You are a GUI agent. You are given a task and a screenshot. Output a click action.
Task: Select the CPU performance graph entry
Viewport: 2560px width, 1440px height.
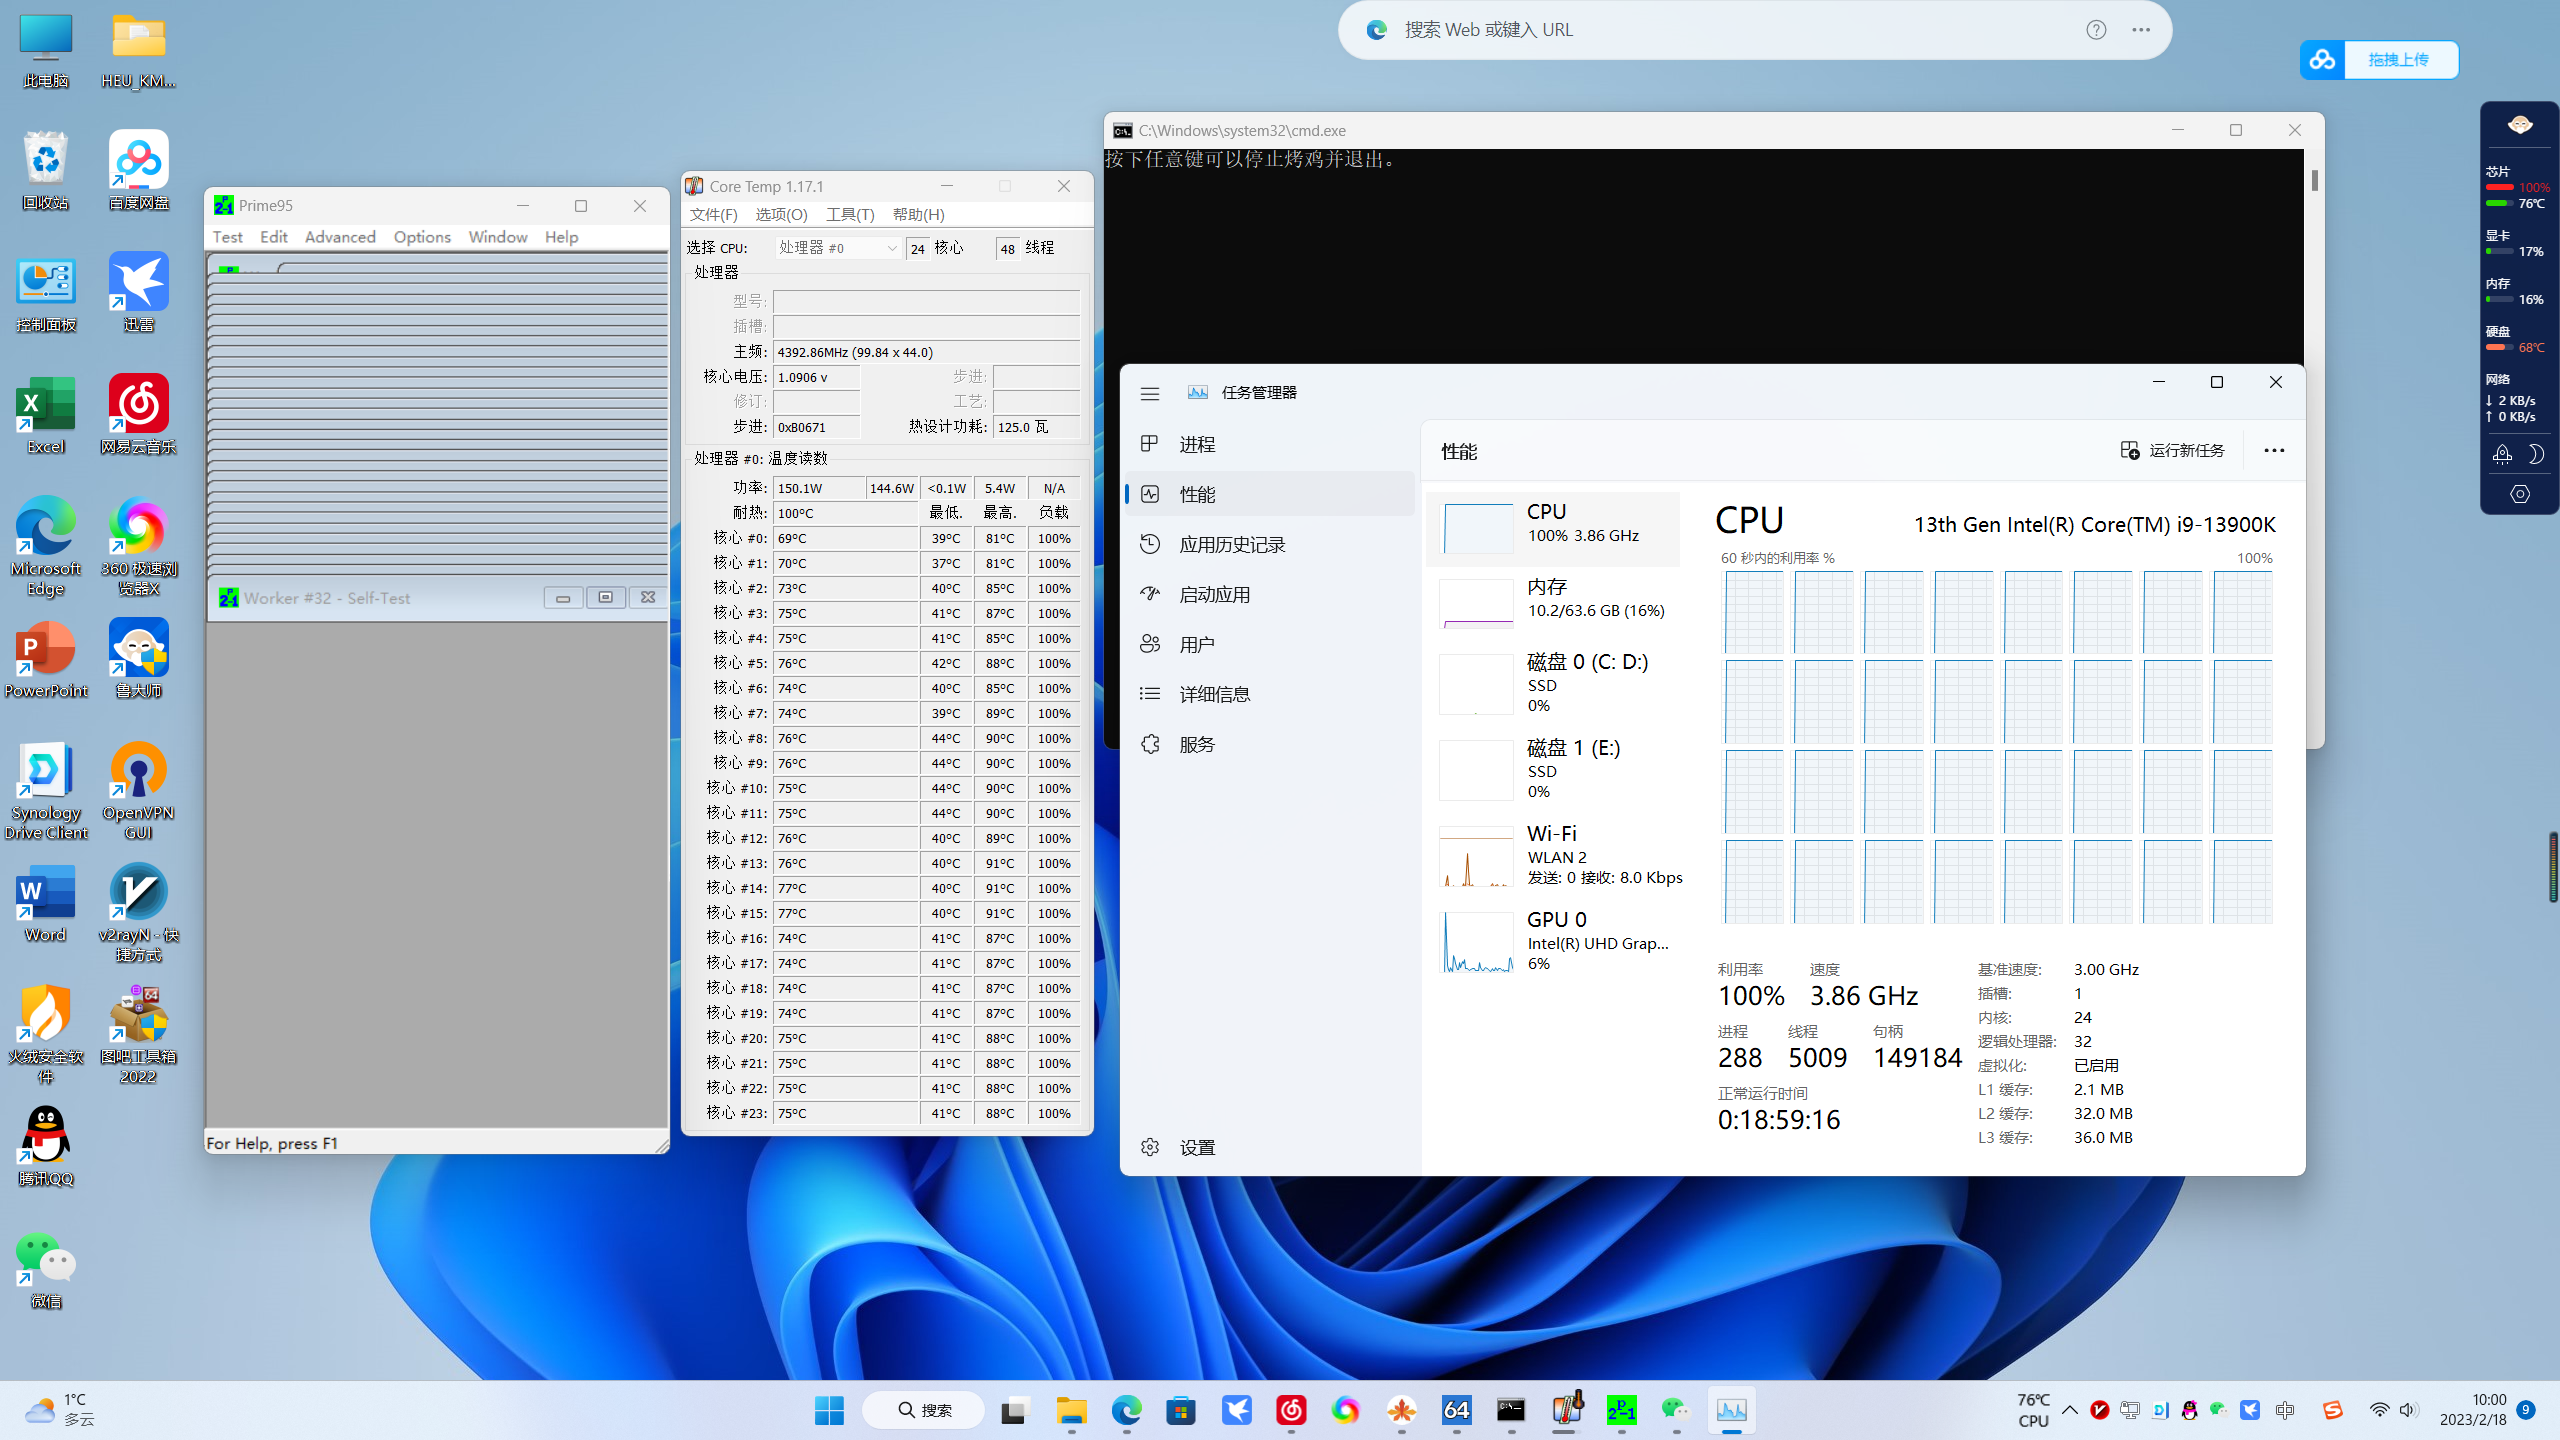pyautogui.click(x=1553, y=528)
